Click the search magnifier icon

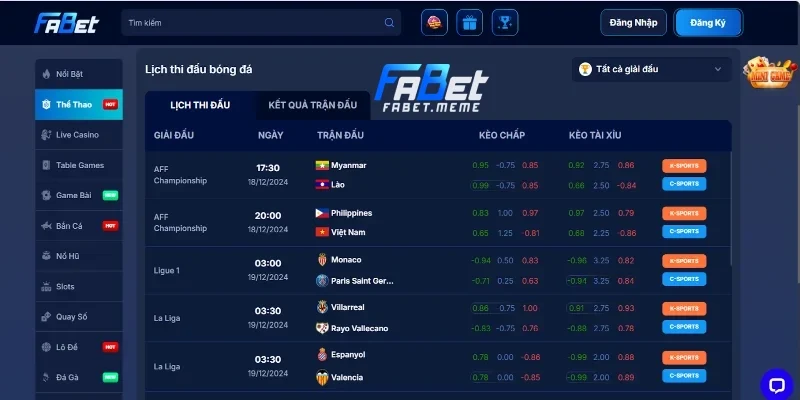(389, 23)
